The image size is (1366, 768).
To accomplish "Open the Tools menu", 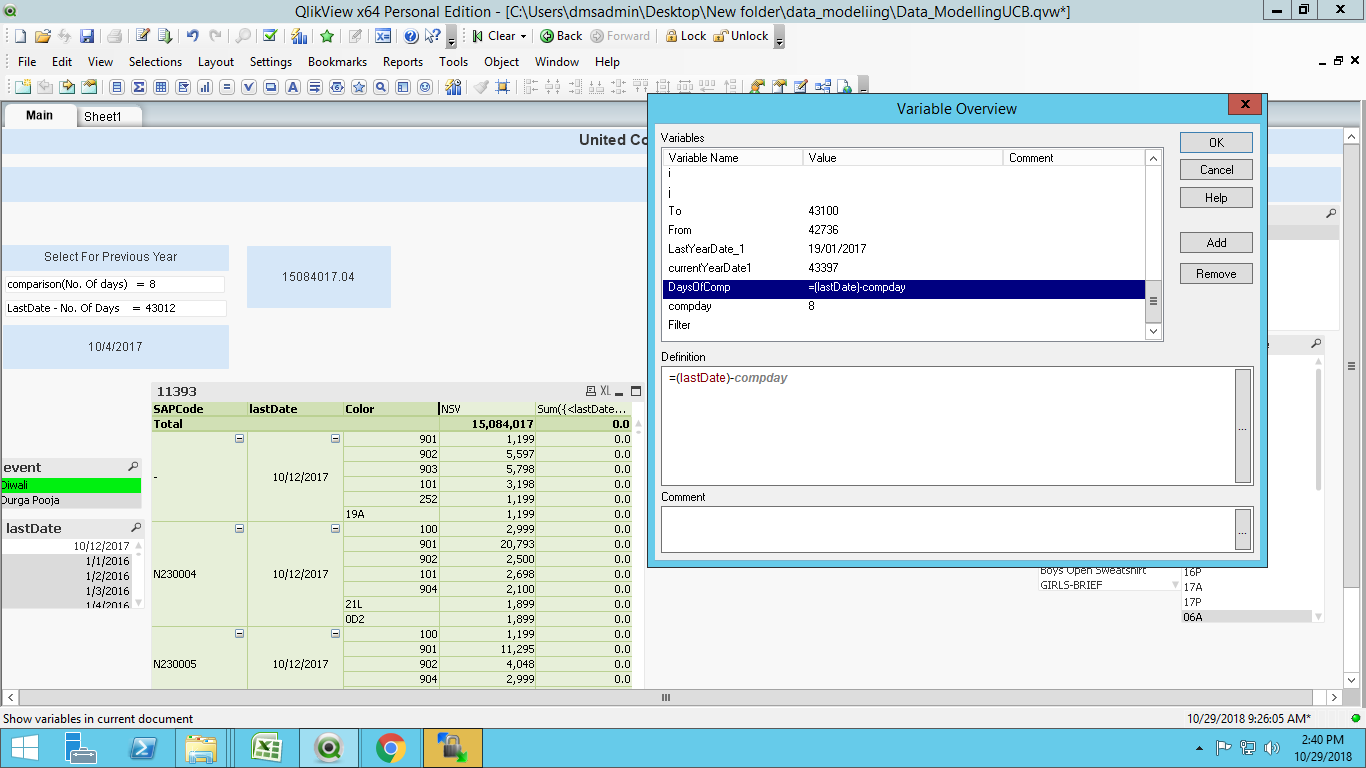I will point(453,62).
